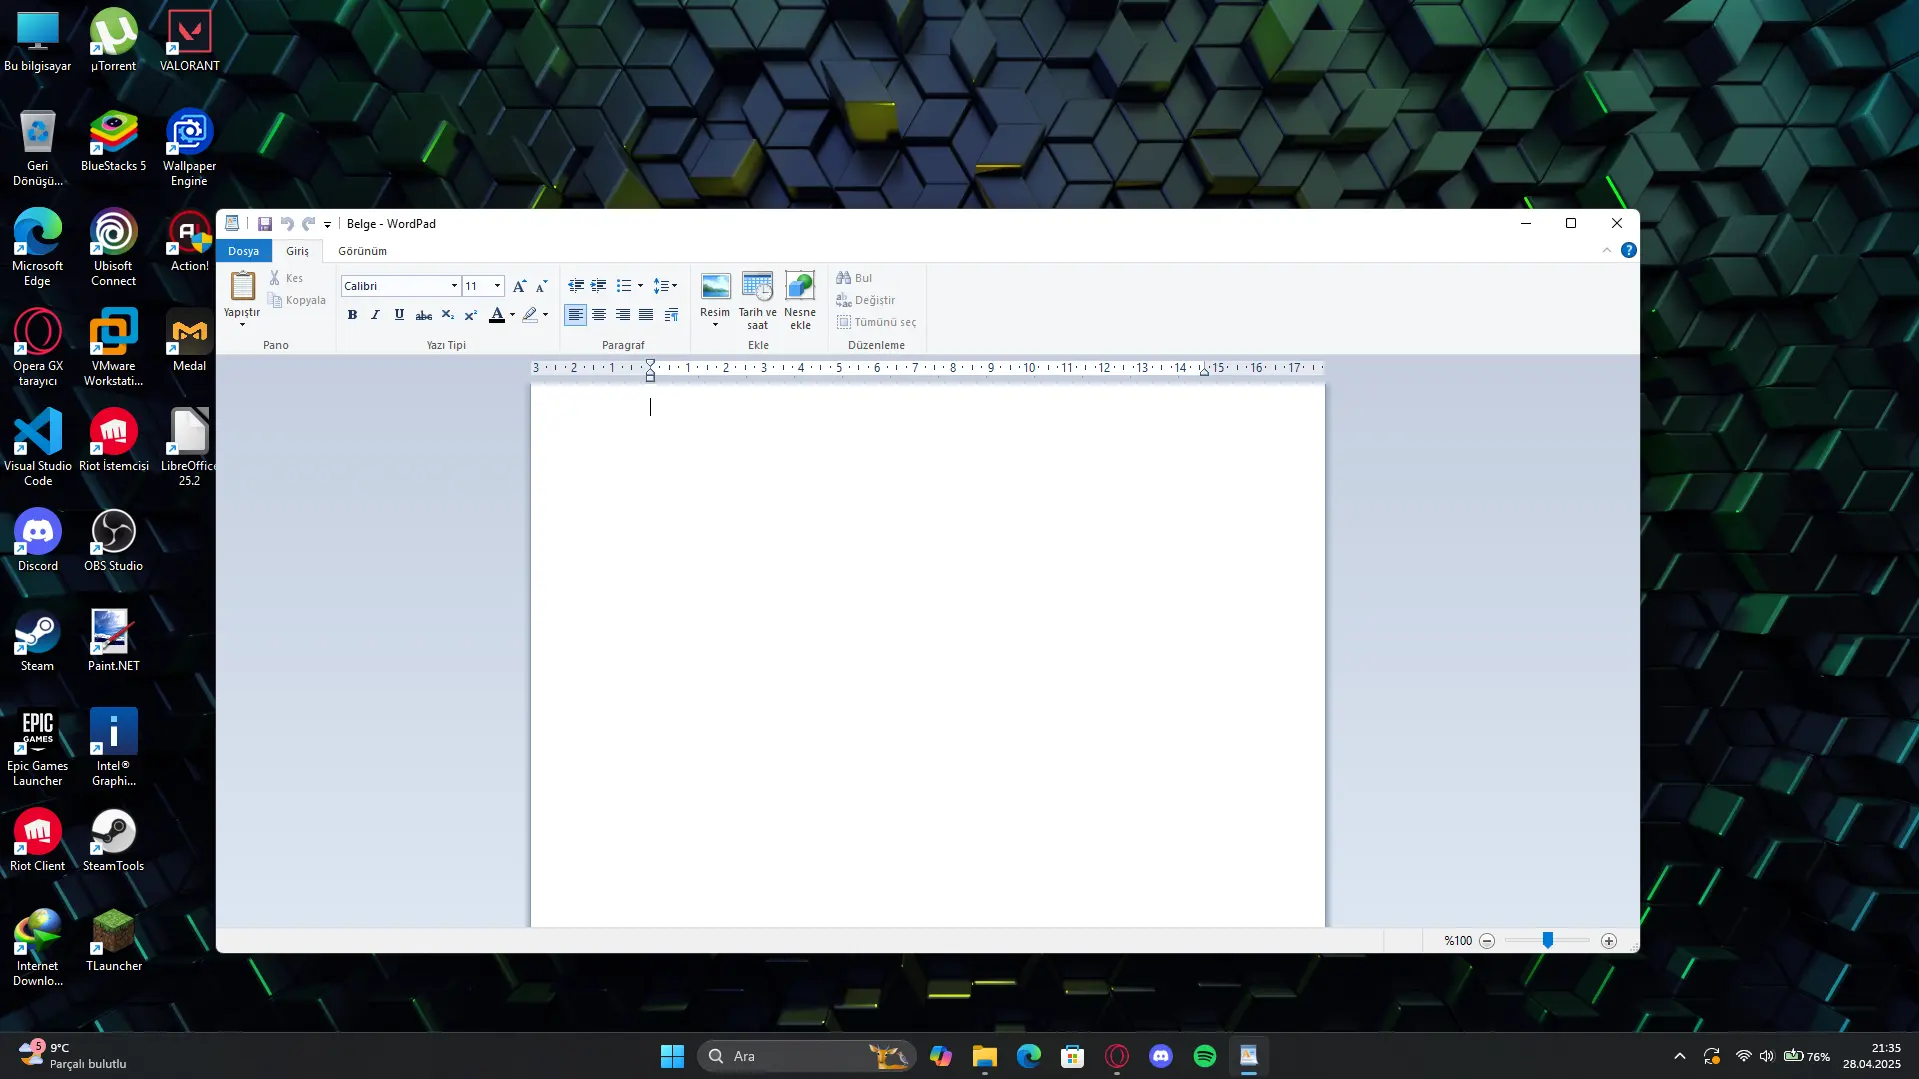Screen dimensions: 1919x1079
Task: Click the %100 zoom level text
Action: pyautogui.click(x=1458, y=941)
